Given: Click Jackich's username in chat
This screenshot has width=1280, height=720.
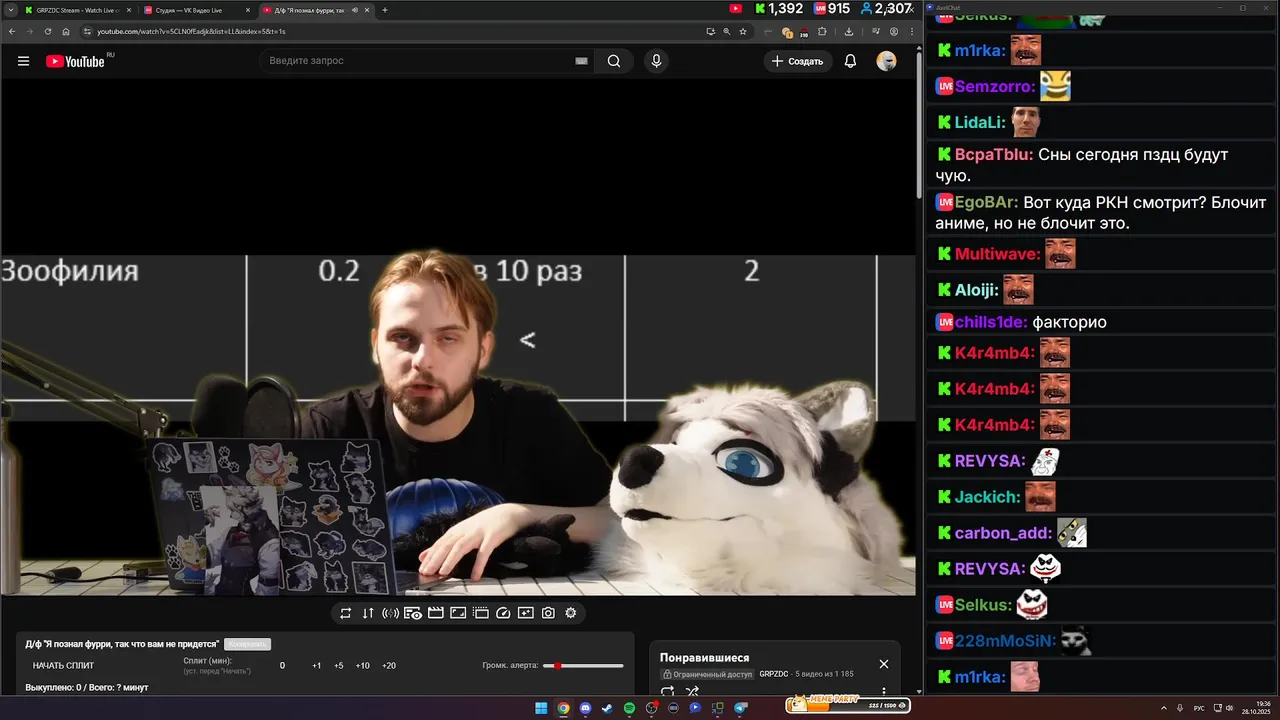Looking at the screenshot, I should click(987, 497).
